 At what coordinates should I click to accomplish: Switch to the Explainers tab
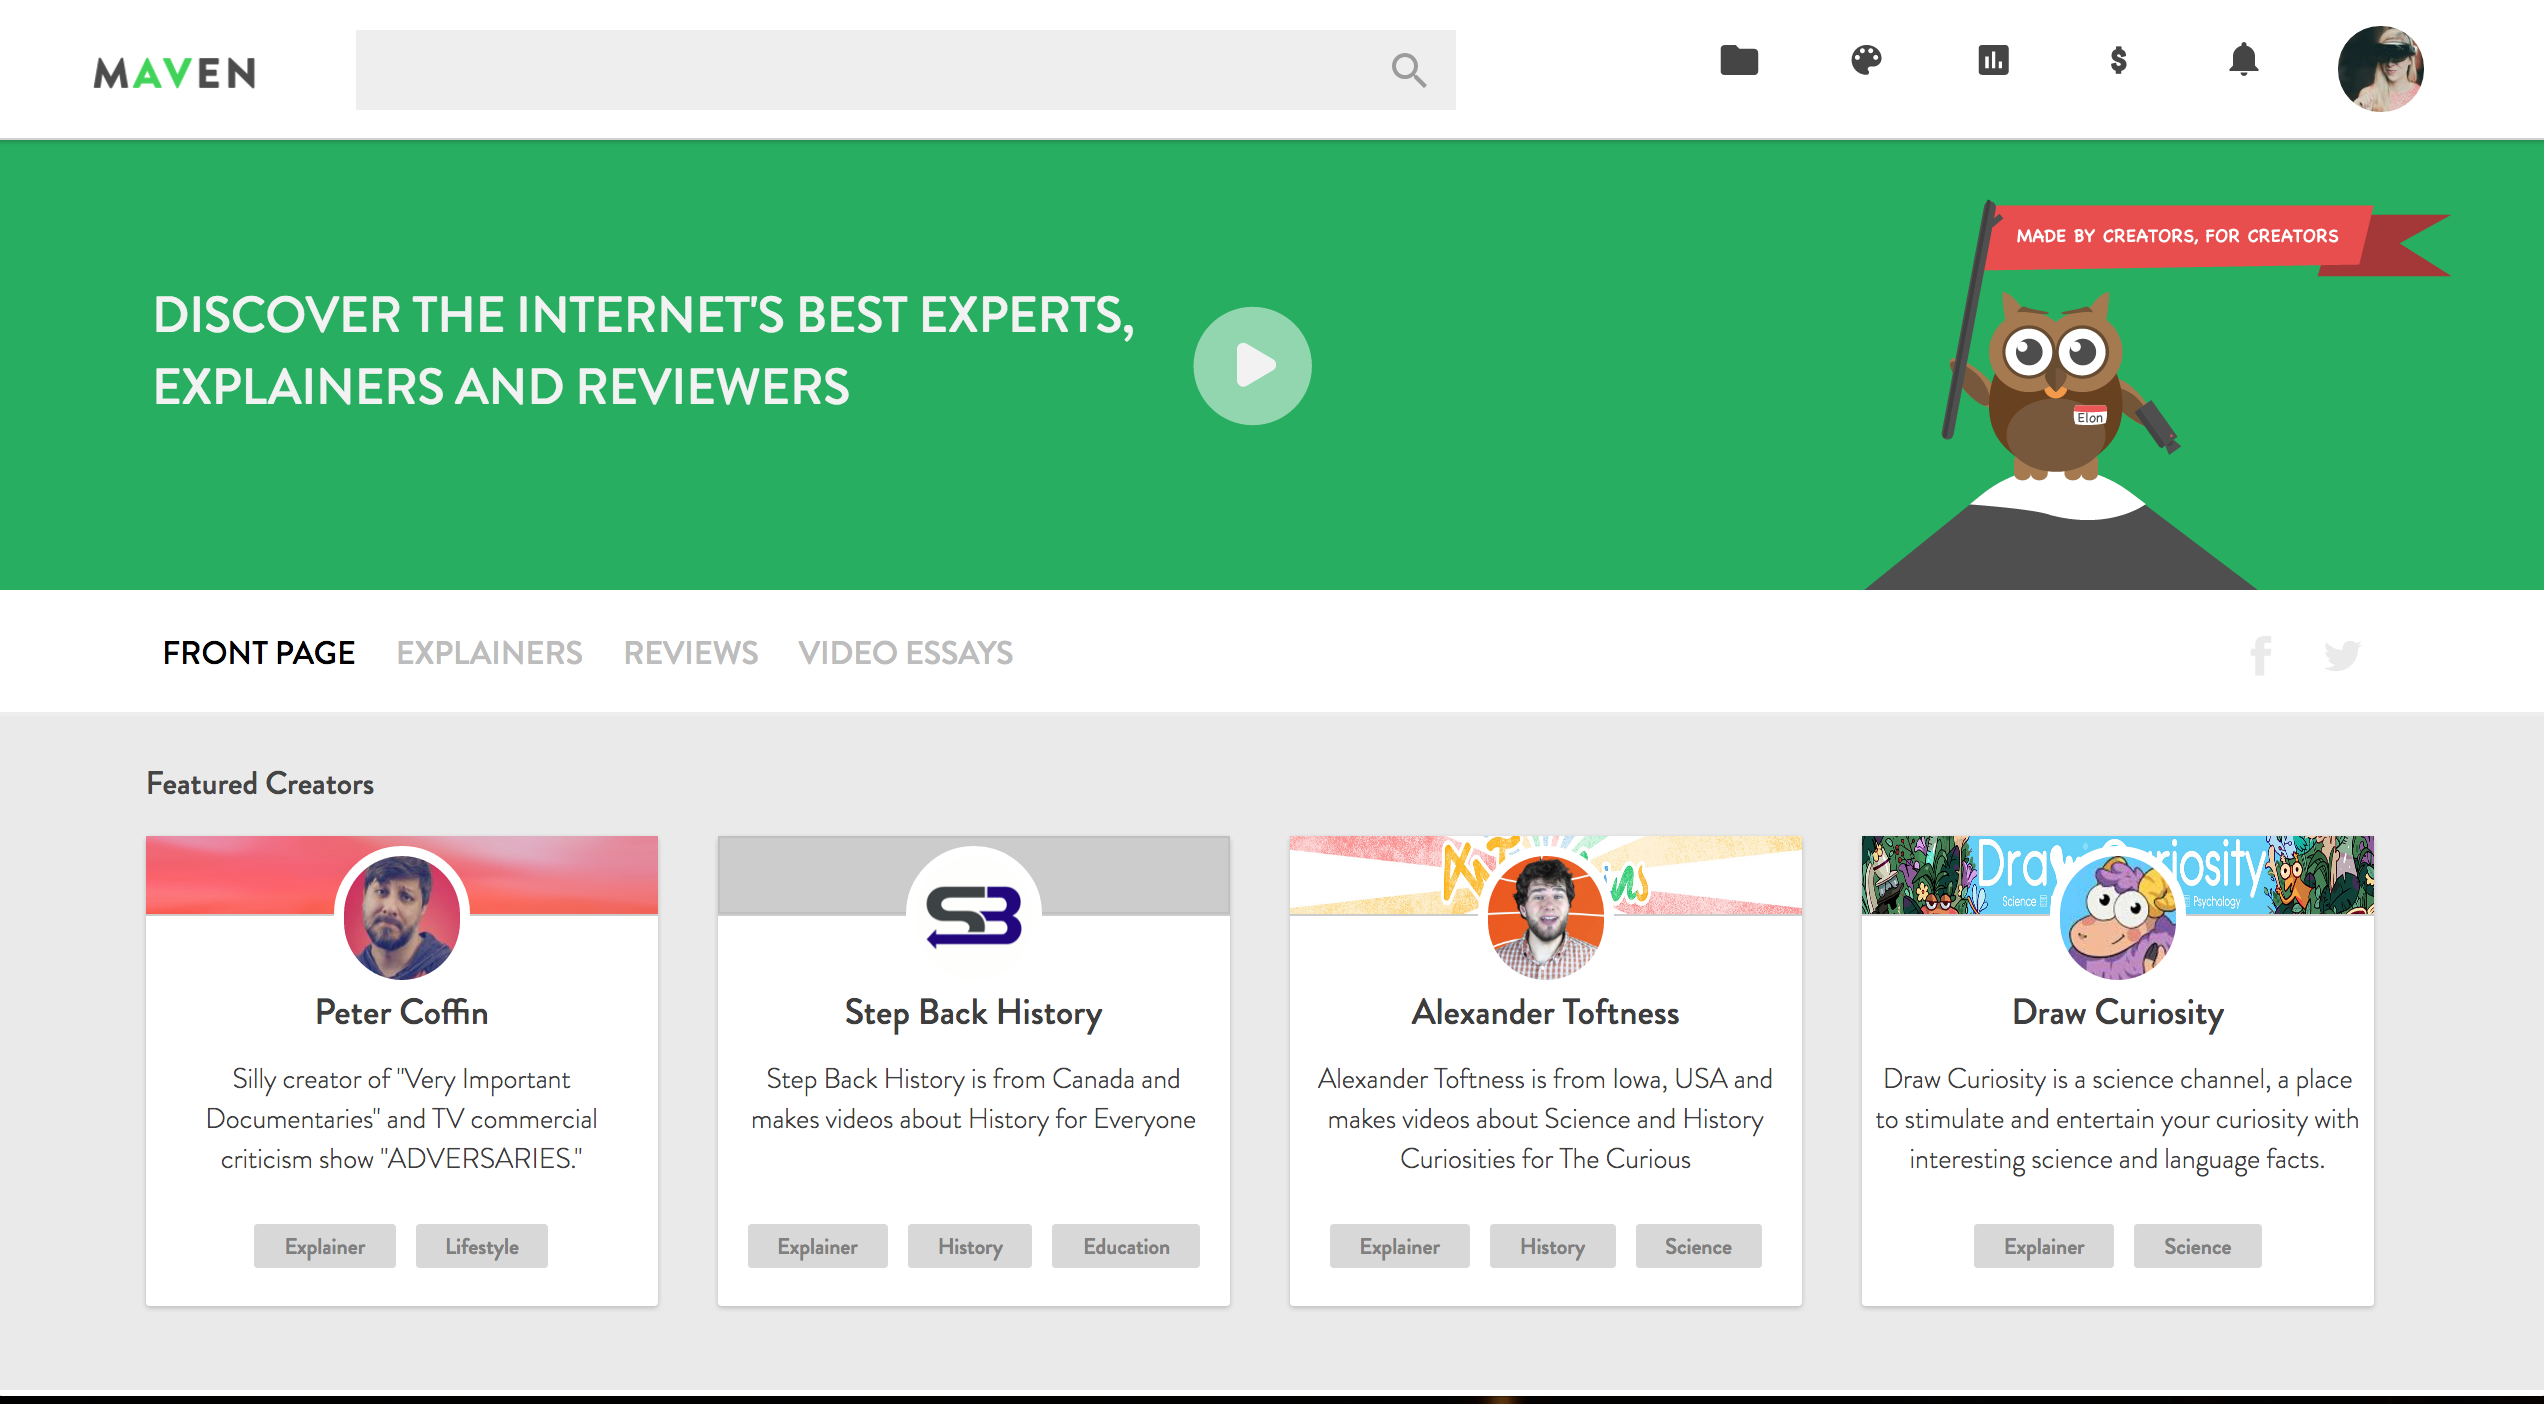click(x=490, y=653)
